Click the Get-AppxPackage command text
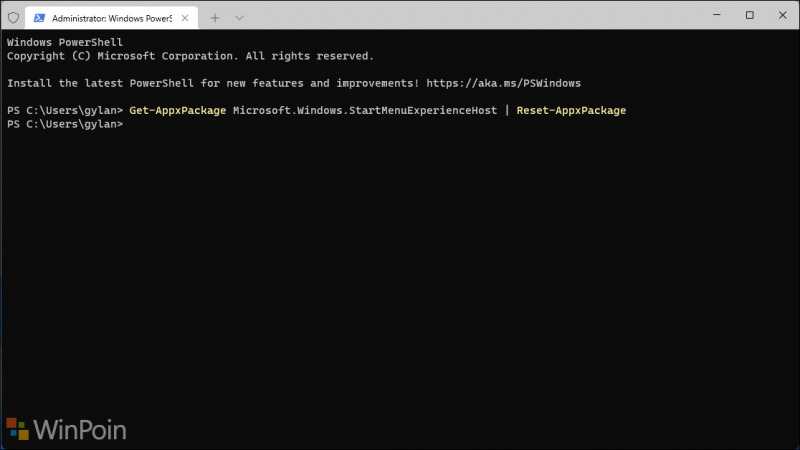 [x=178, y=111]
